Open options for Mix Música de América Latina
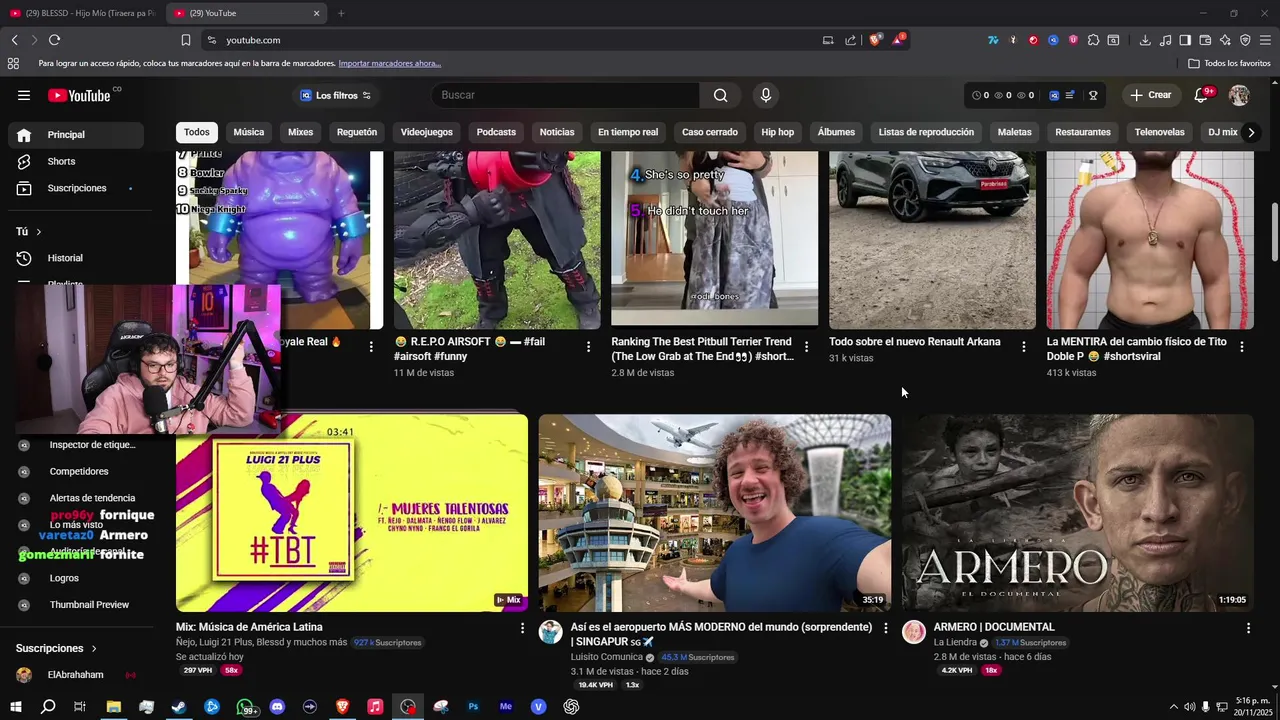The width and height of the screenshot is (1280, 720). (x=522, y=628)
